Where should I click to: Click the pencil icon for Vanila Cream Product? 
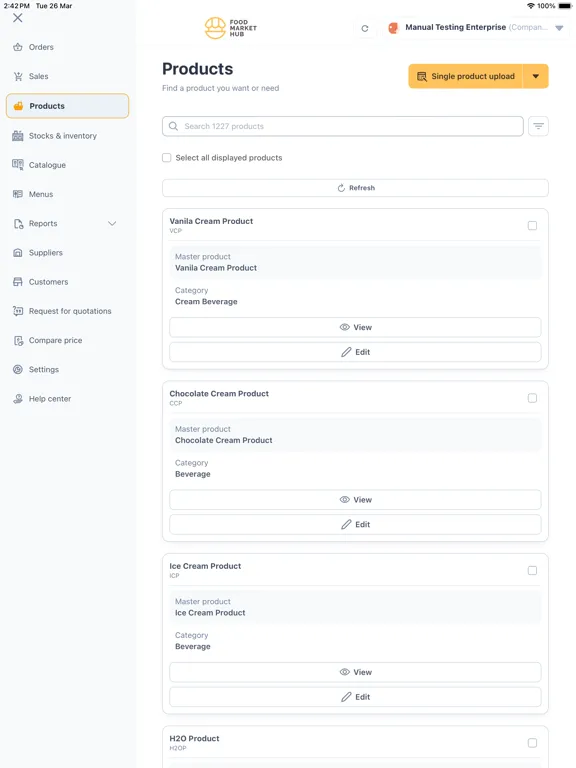click(x=346, y=352)
